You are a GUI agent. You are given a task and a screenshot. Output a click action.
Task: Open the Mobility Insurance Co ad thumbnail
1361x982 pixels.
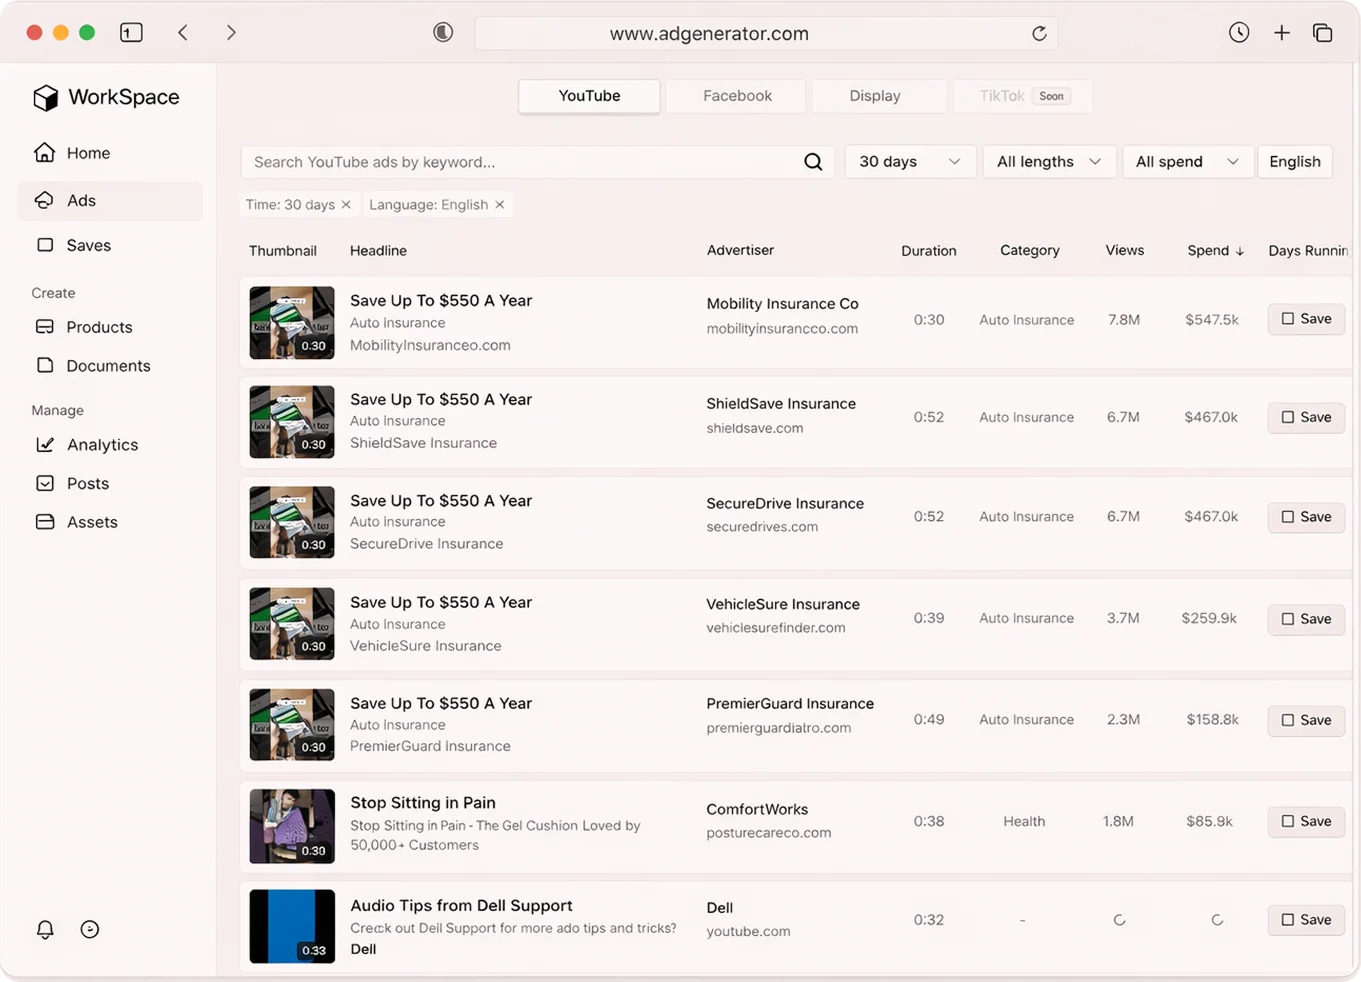[292, 323]
